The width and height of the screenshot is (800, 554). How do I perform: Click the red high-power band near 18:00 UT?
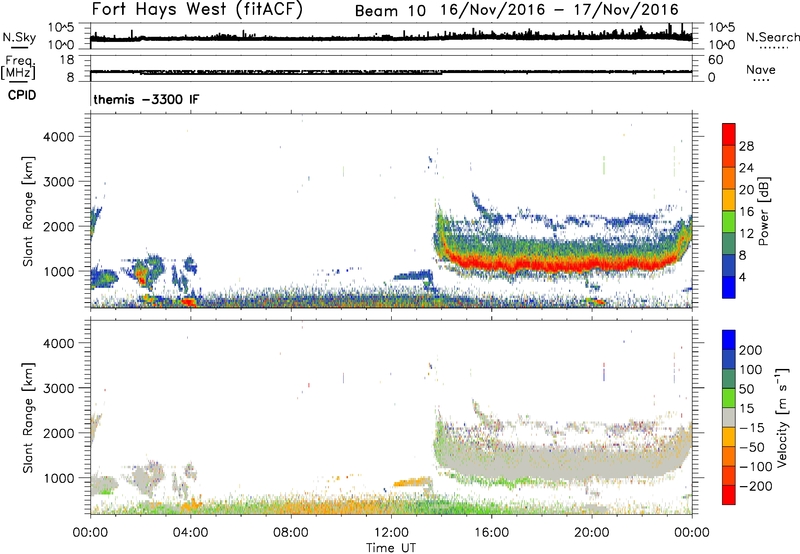pyautogui.click(x=542, y=264)
